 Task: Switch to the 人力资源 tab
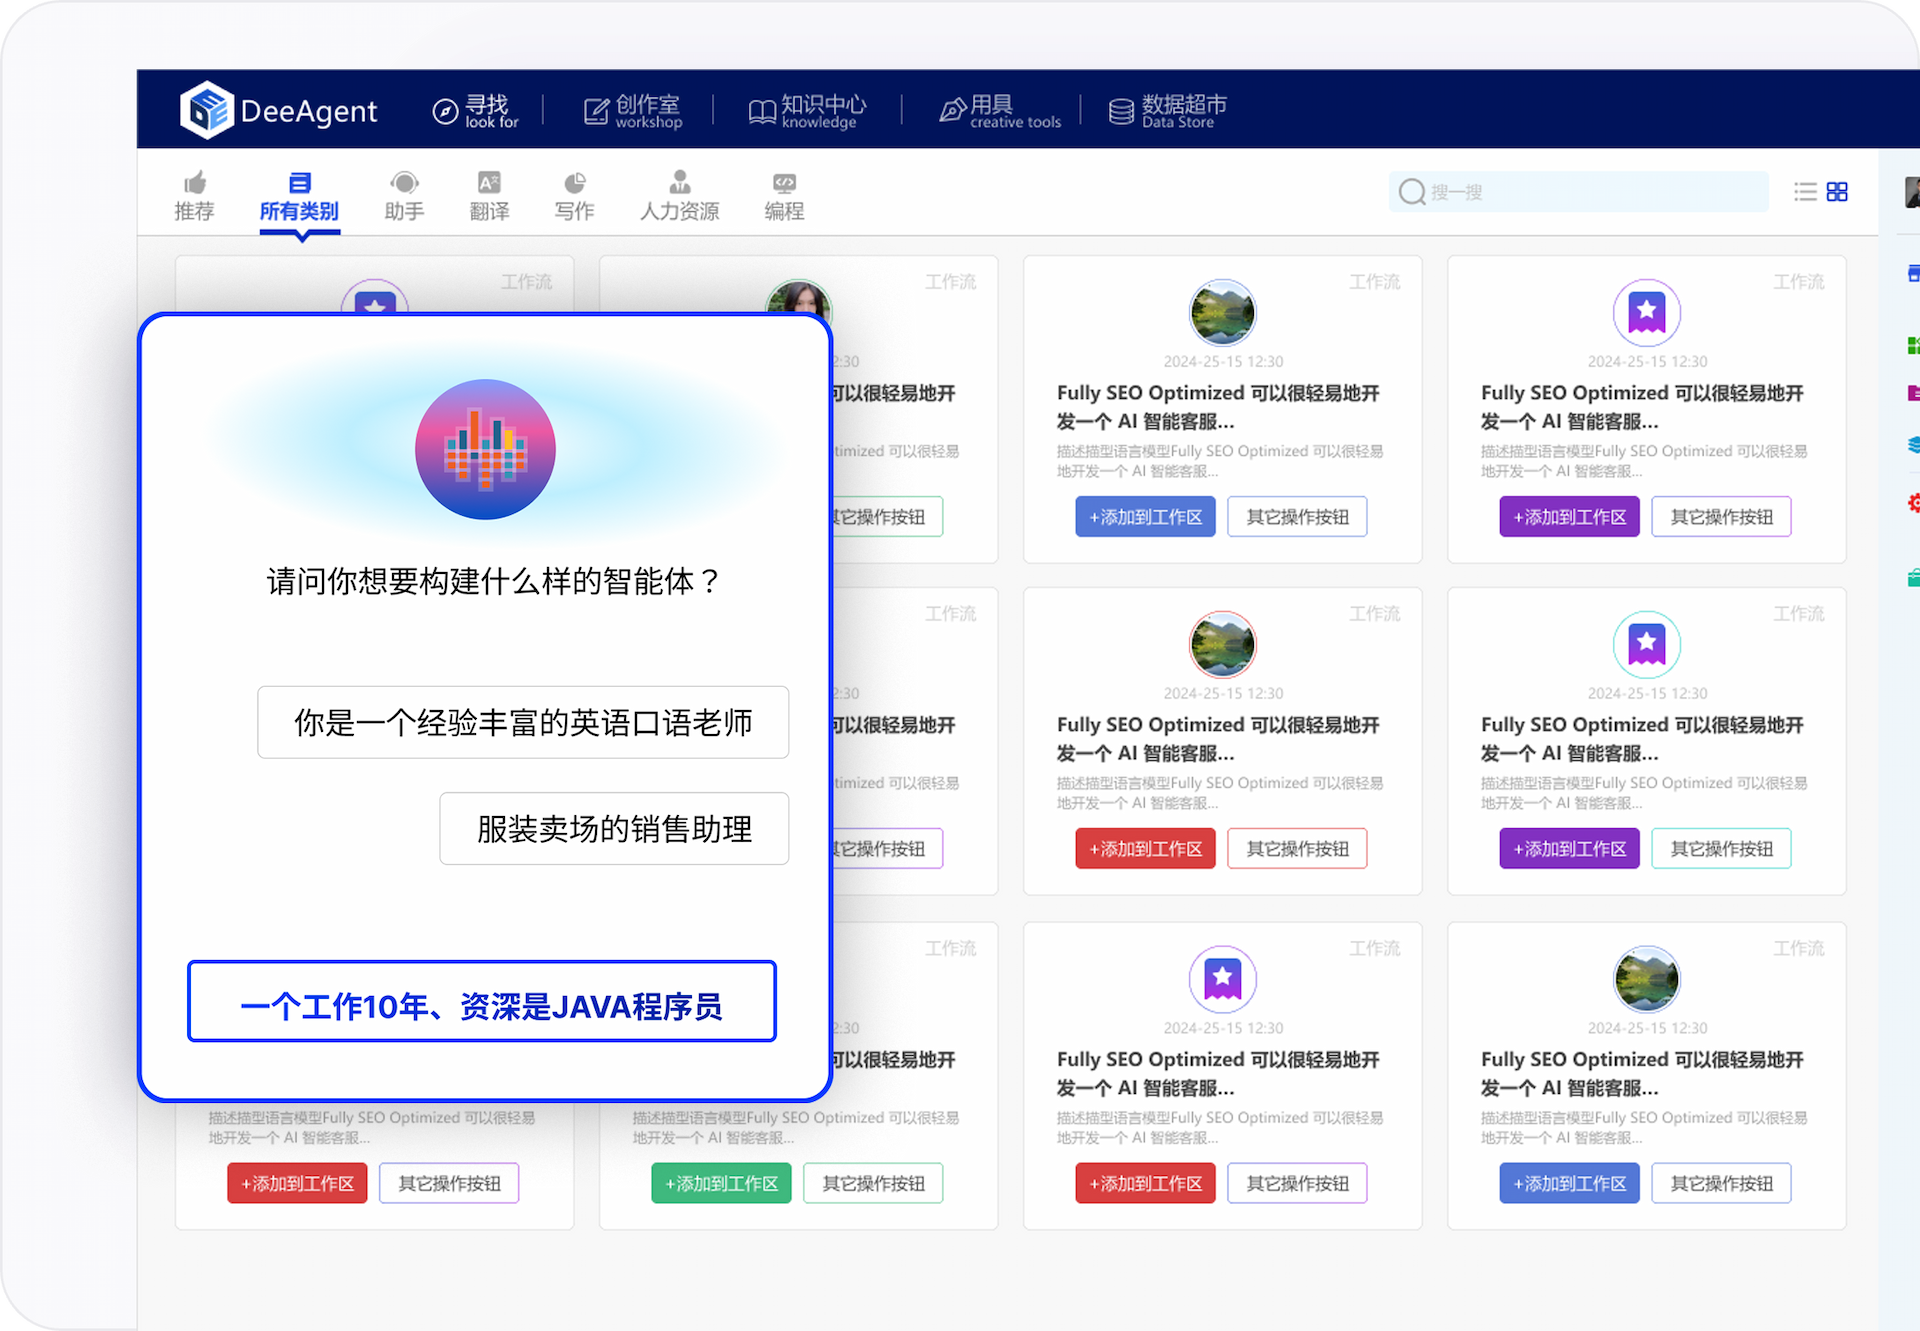(679, 197)
